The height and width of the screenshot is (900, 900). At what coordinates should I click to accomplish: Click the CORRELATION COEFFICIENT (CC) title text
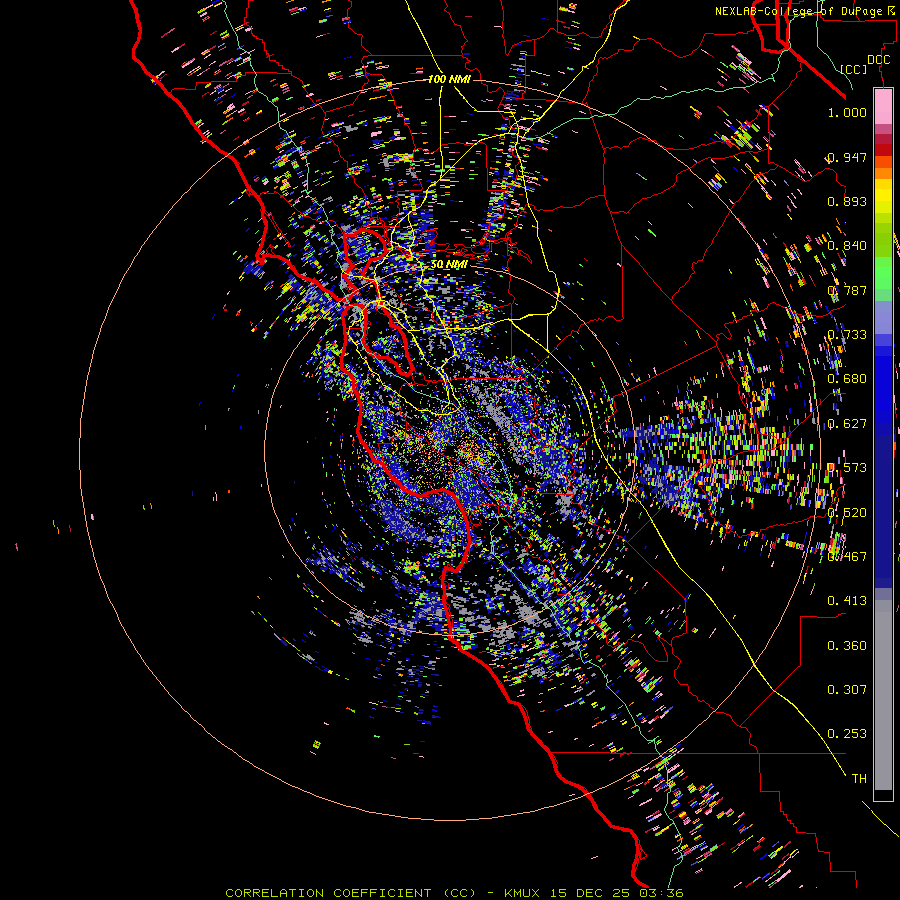click(x=351, y=893)
